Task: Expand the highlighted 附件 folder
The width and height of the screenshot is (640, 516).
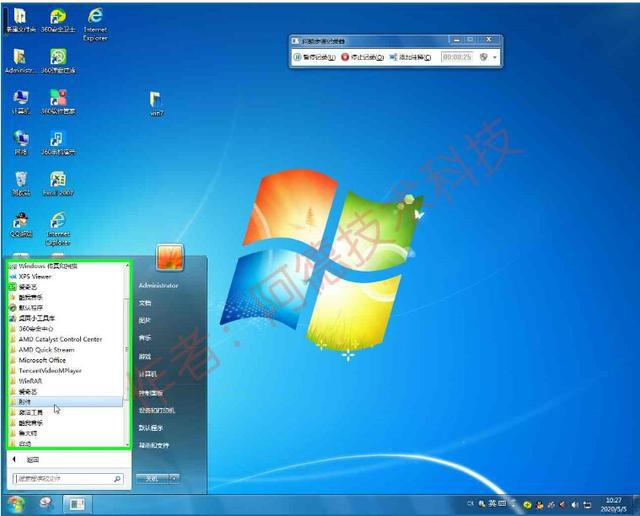Action: pyautogui.click(x=66, y=402)
